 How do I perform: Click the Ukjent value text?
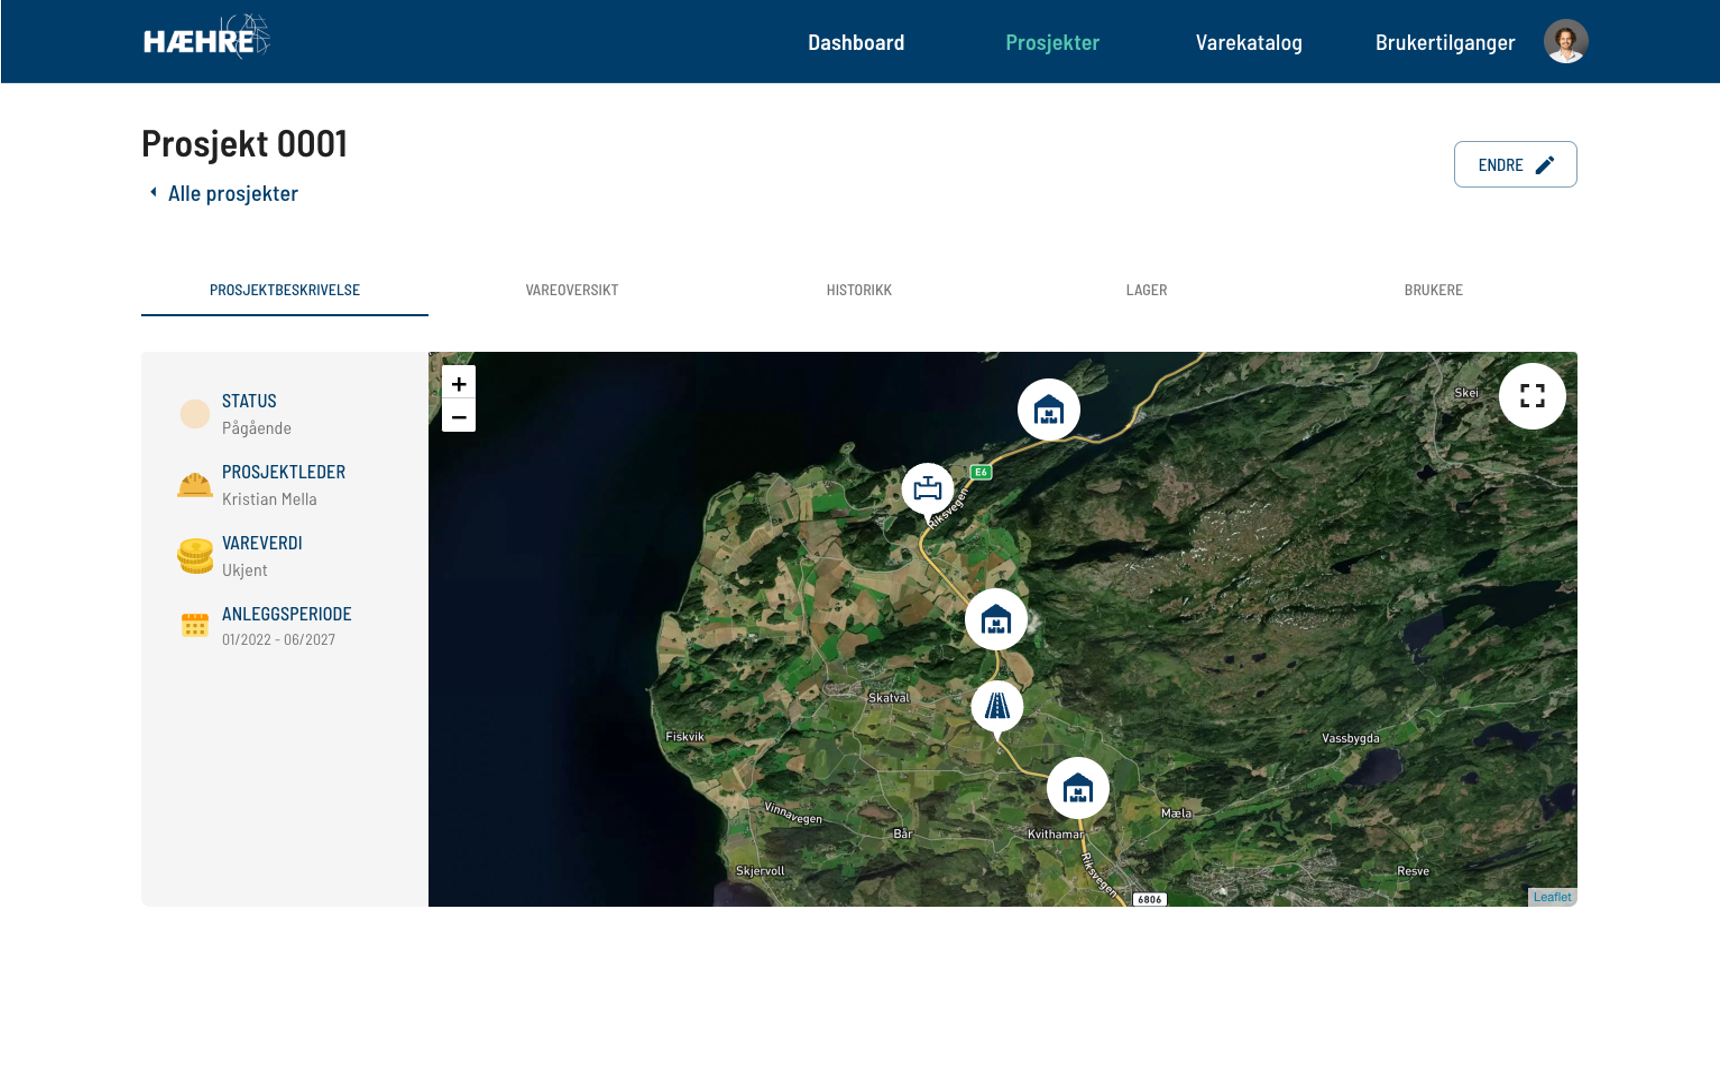pos(245,570)
